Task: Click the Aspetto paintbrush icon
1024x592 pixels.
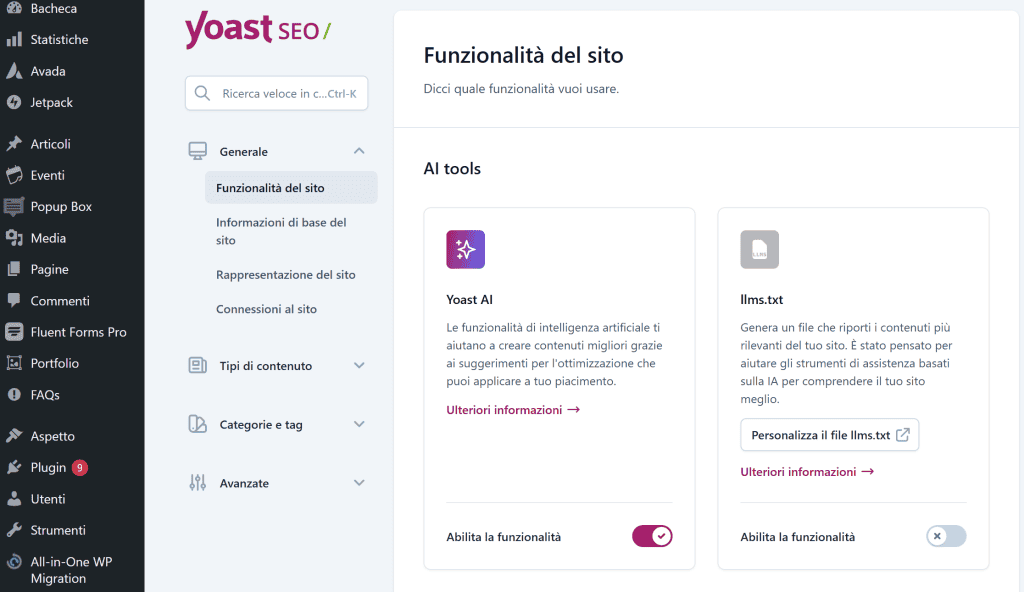Action: coord(14,436)
